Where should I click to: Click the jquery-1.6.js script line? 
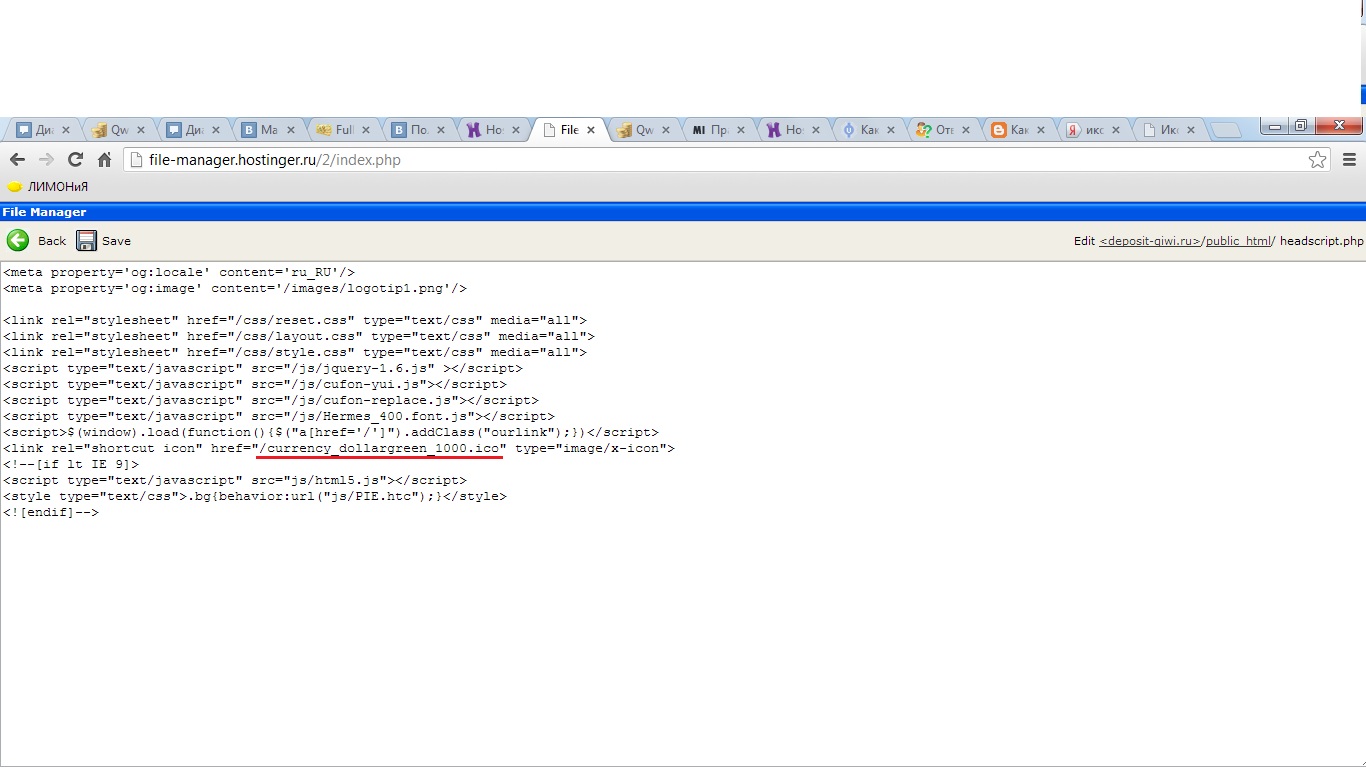point(263,368)
